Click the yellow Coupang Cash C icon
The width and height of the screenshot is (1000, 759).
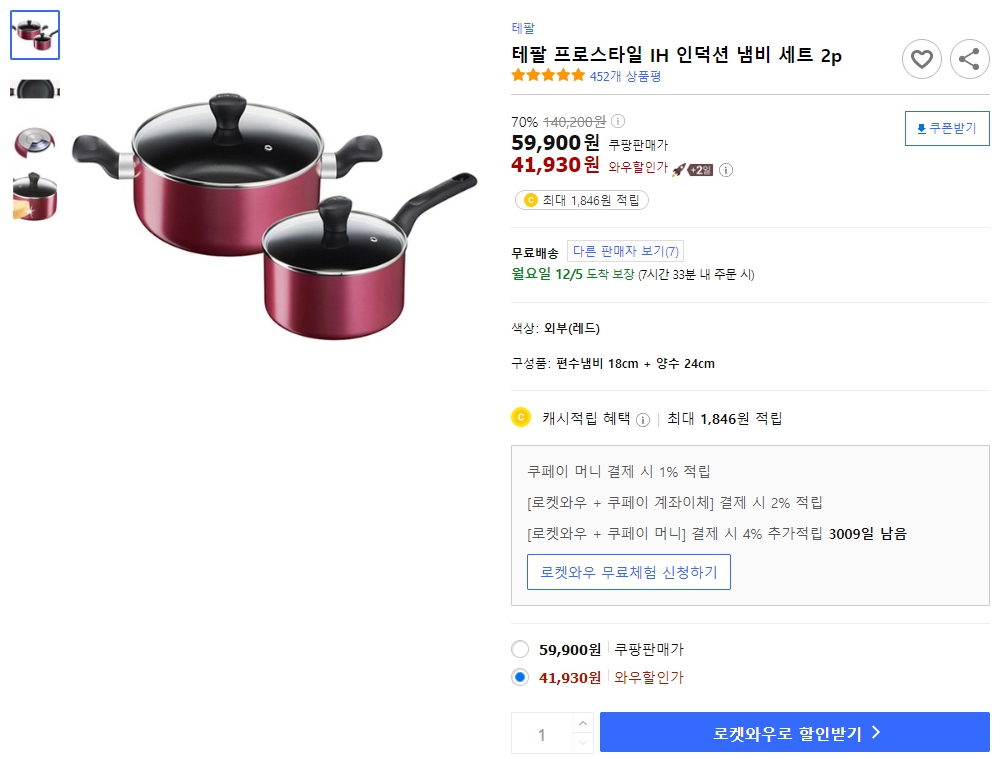click(x=521, y=417)
